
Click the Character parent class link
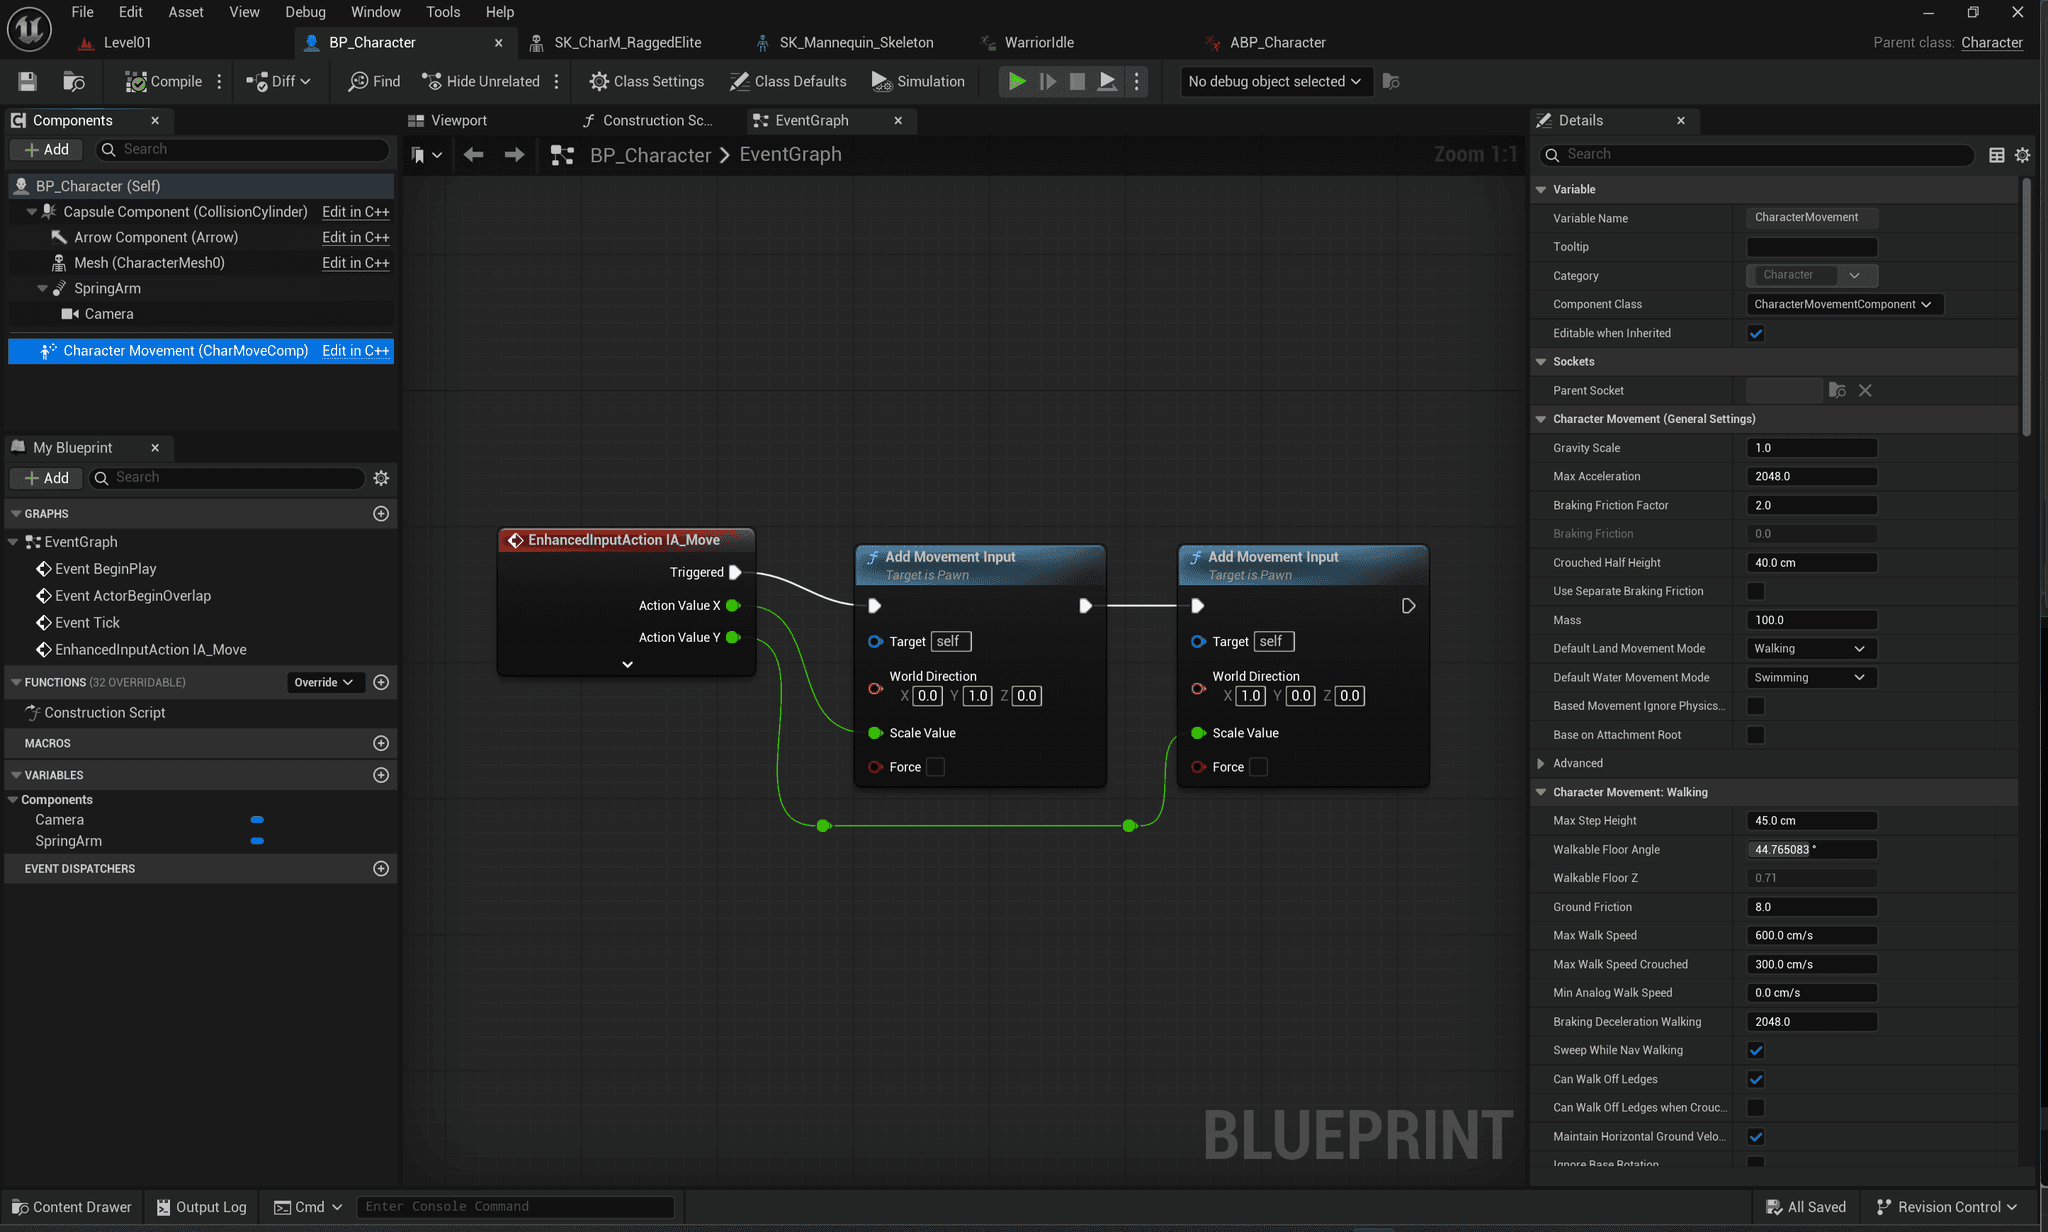tap(1991, 43)
